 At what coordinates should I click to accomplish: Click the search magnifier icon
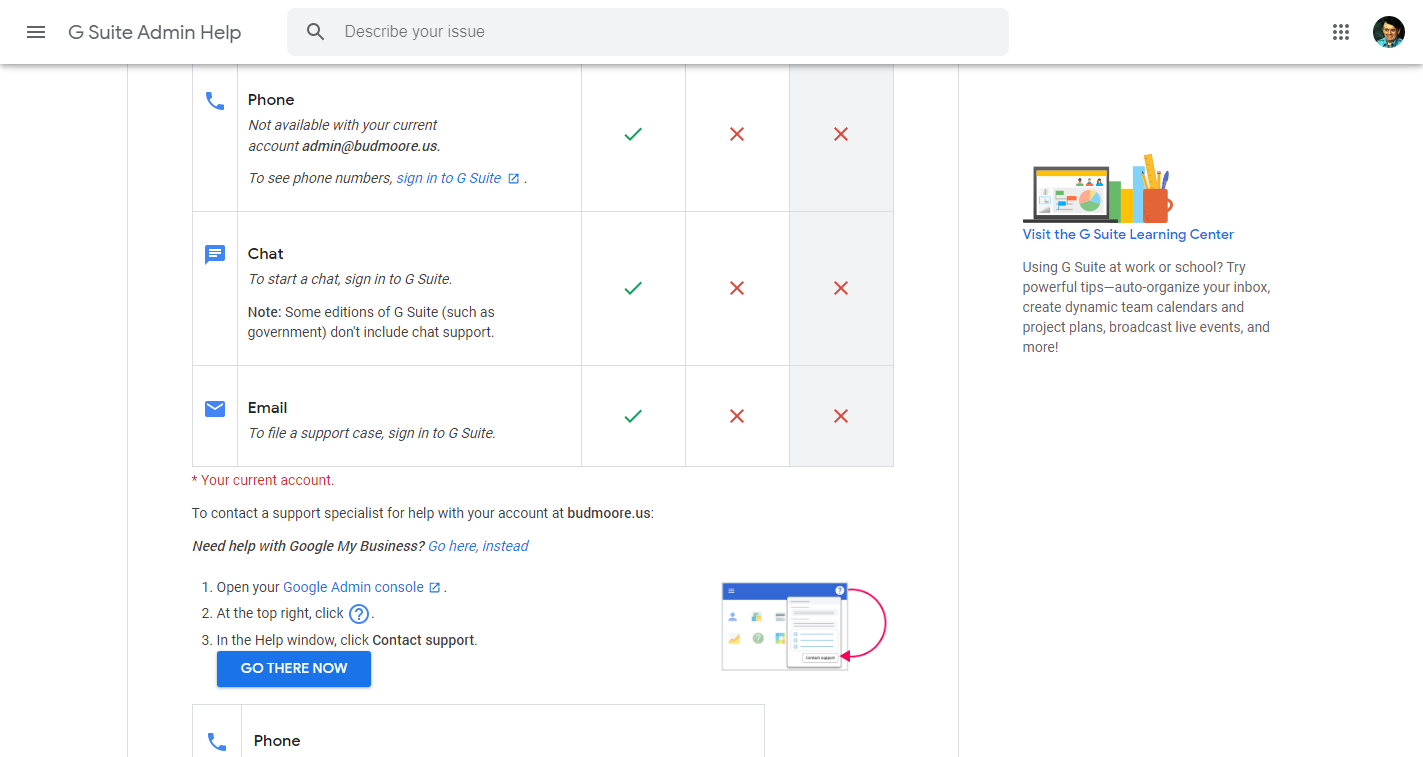tap(316, 32)
